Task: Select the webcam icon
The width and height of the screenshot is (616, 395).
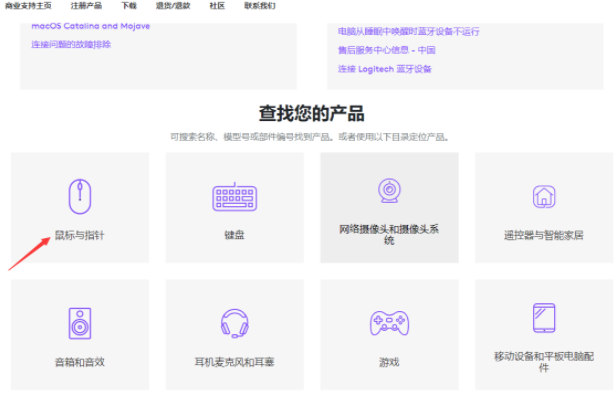Action: pyautogui.click(x=389, y=191)
